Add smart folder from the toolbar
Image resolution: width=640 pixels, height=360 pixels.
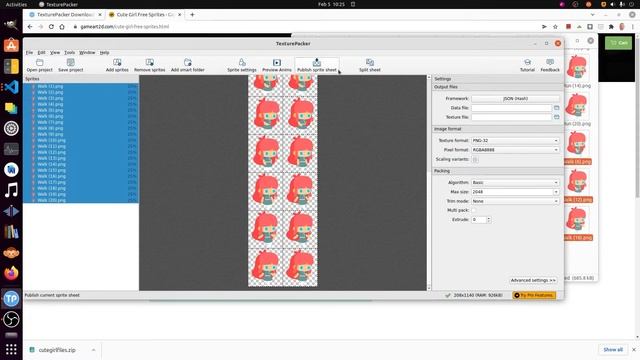(x=188, y=65)
